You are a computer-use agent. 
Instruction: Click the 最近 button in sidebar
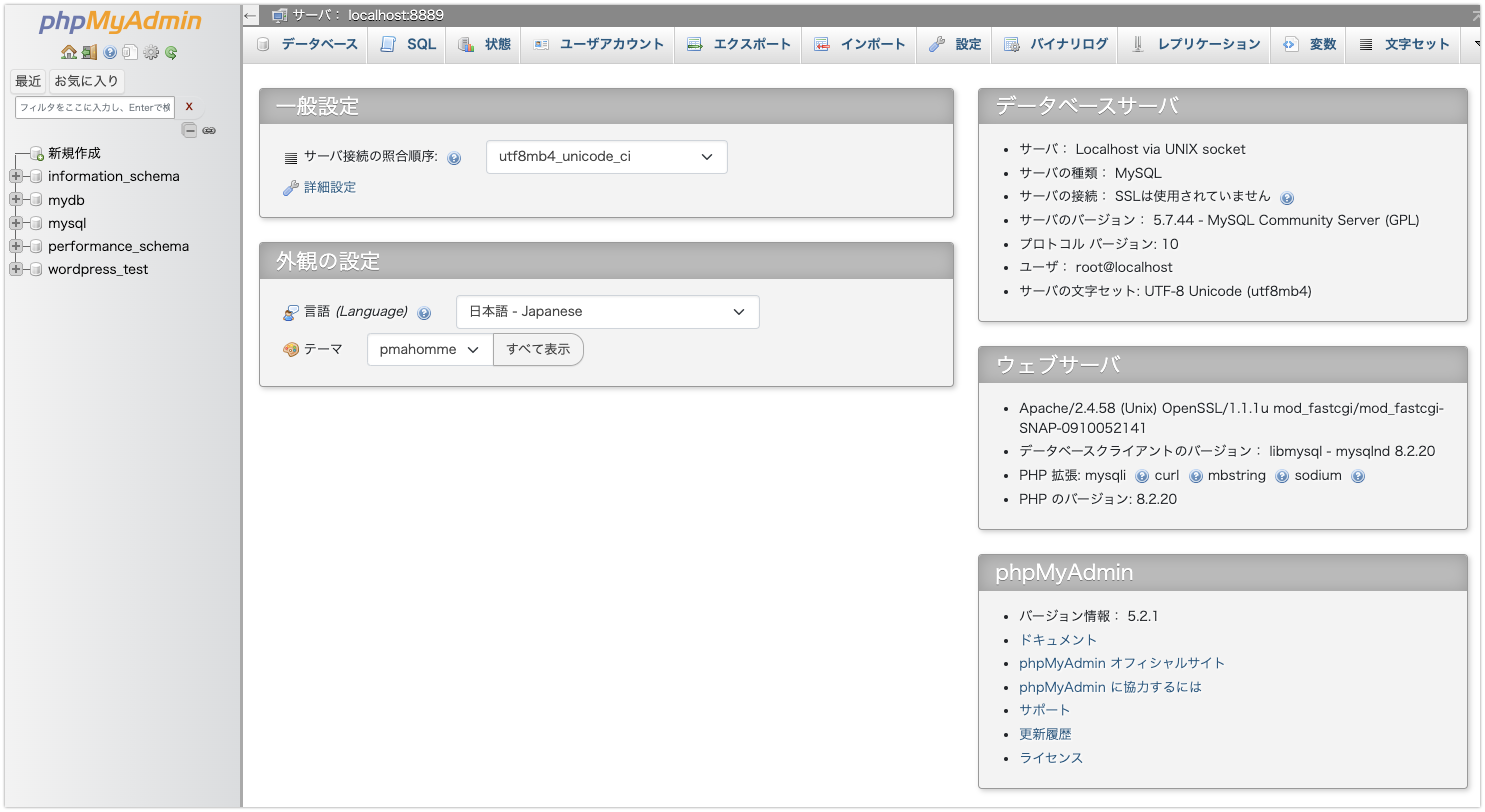click(28, 81)
